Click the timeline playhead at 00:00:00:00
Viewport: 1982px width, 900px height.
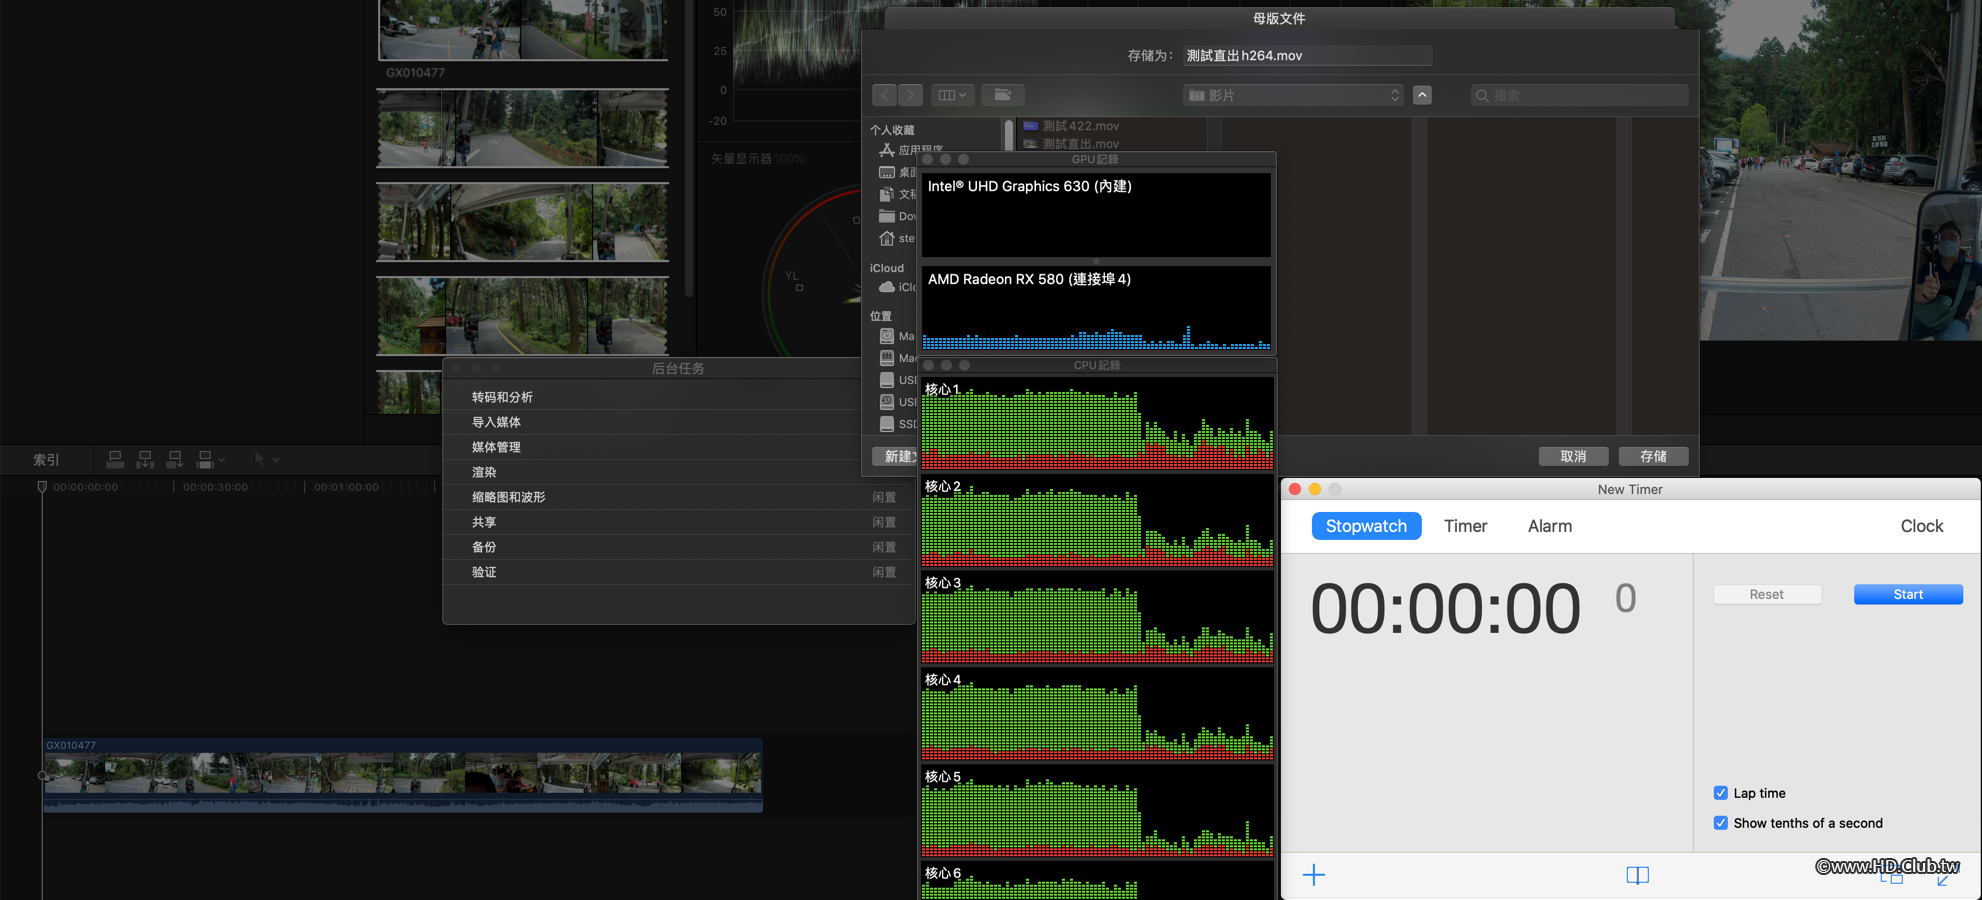[x=42, y=487]
